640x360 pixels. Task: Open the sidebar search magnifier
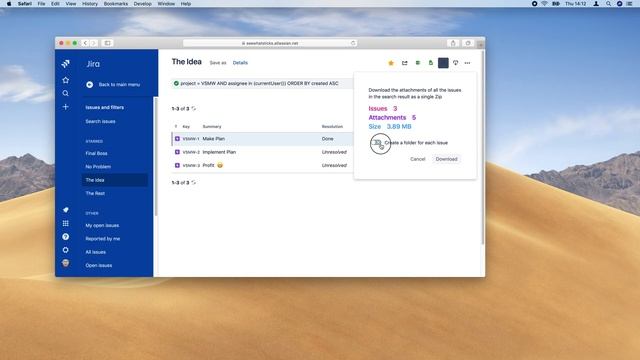tap(65, 93)
